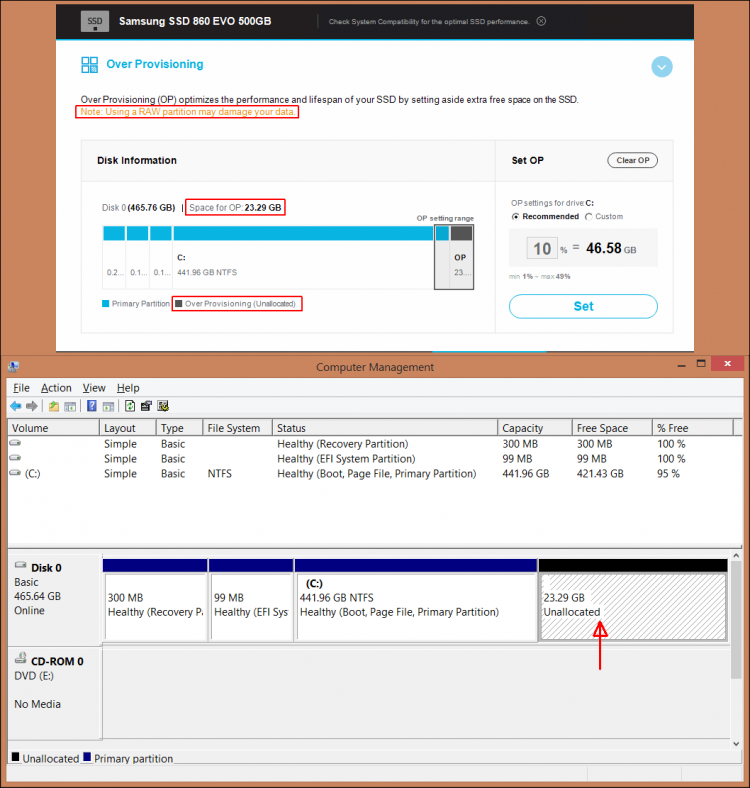
Task: Open the View menu
Action: pos(94,388)
